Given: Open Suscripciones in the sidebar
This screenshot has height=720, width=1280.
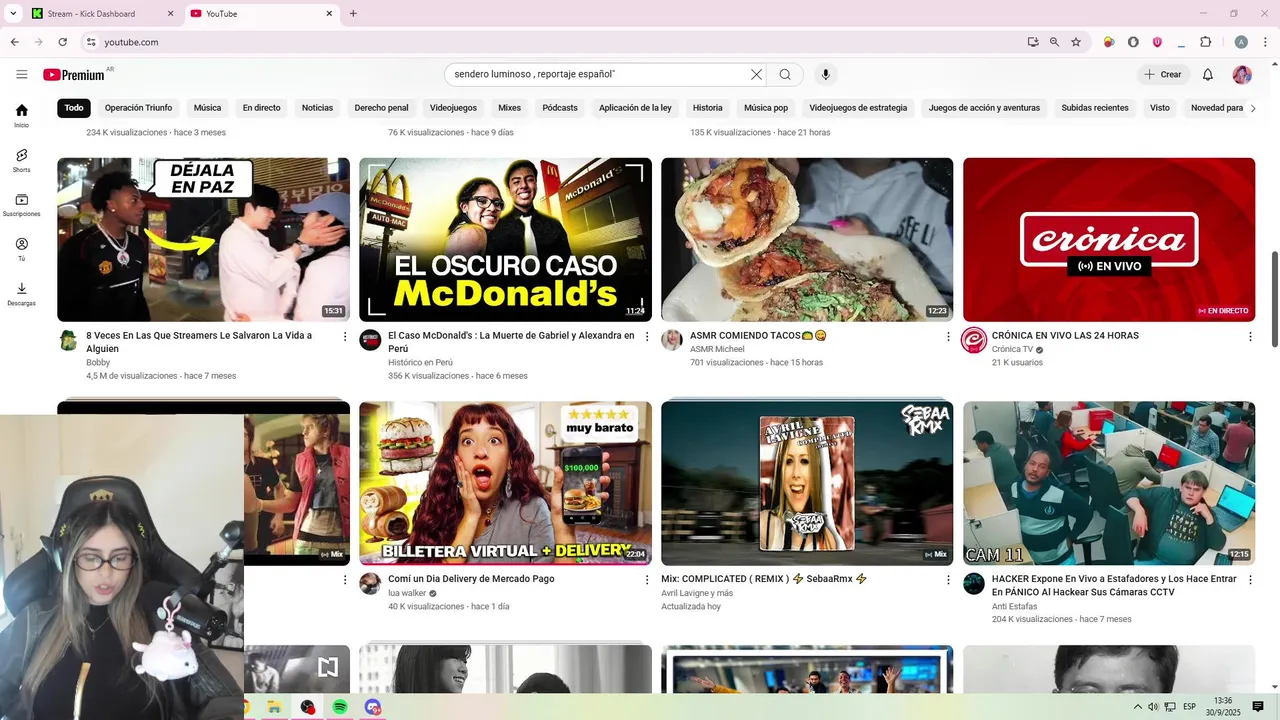Looking at the screenshot, I should pos(21,205).
